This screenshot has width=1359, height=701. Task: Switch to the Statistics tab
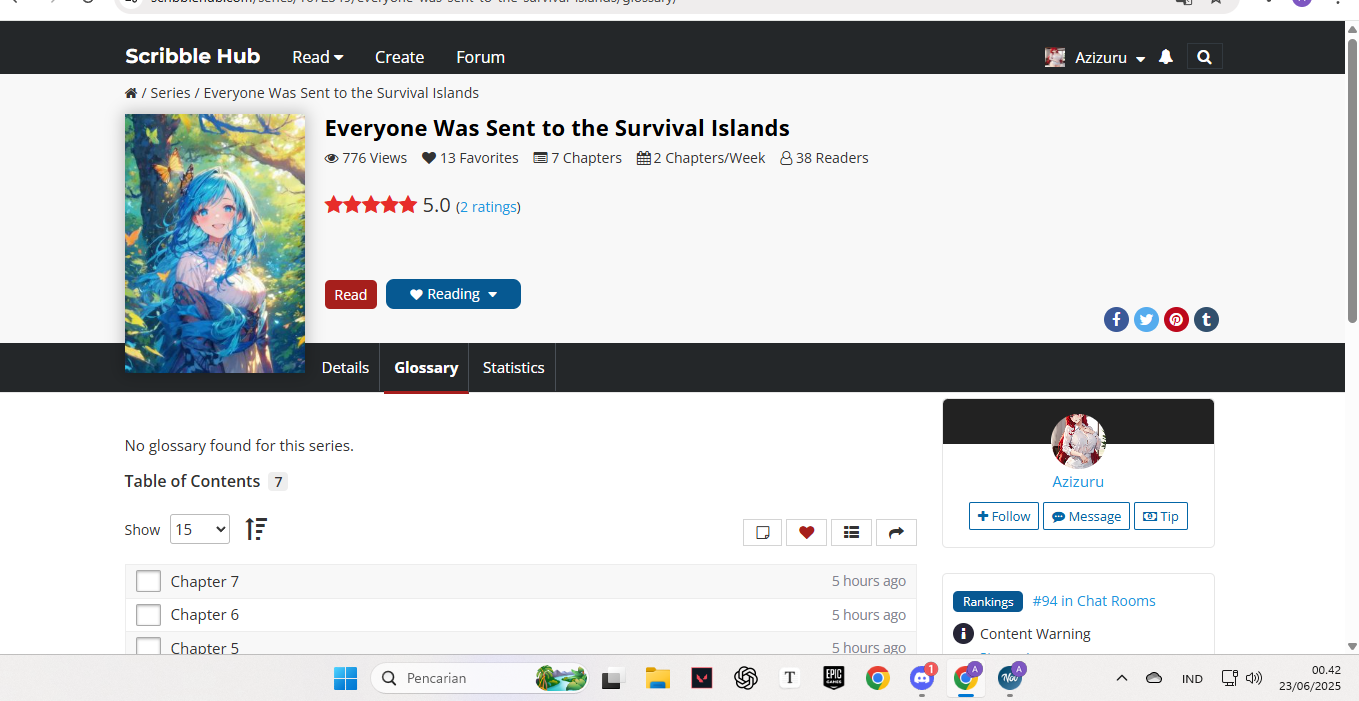point(513,368)
